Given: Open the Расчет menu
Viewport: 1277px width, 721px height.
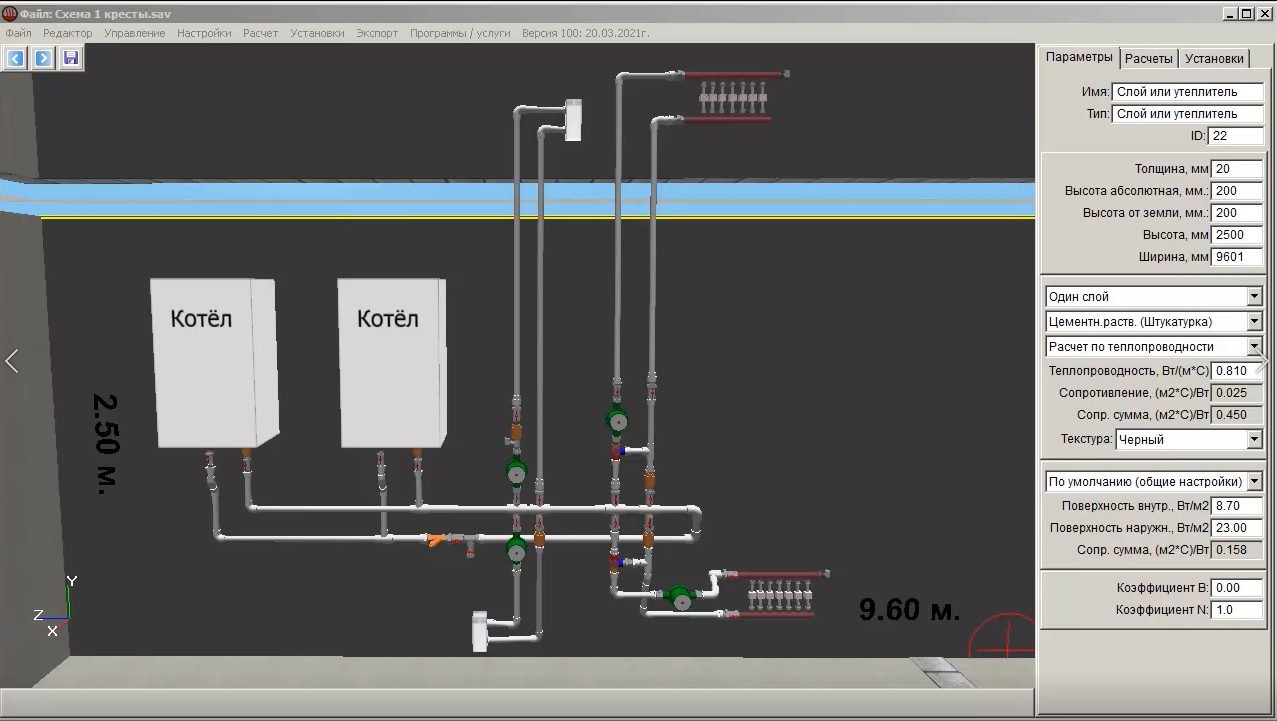Looking at the screenshot, I should (x=260, y=33).
